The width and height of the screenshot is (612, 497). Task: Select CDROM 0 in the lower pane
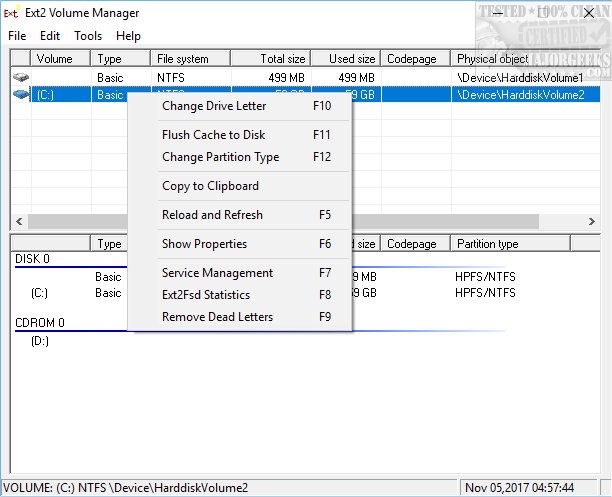point(39,322)
